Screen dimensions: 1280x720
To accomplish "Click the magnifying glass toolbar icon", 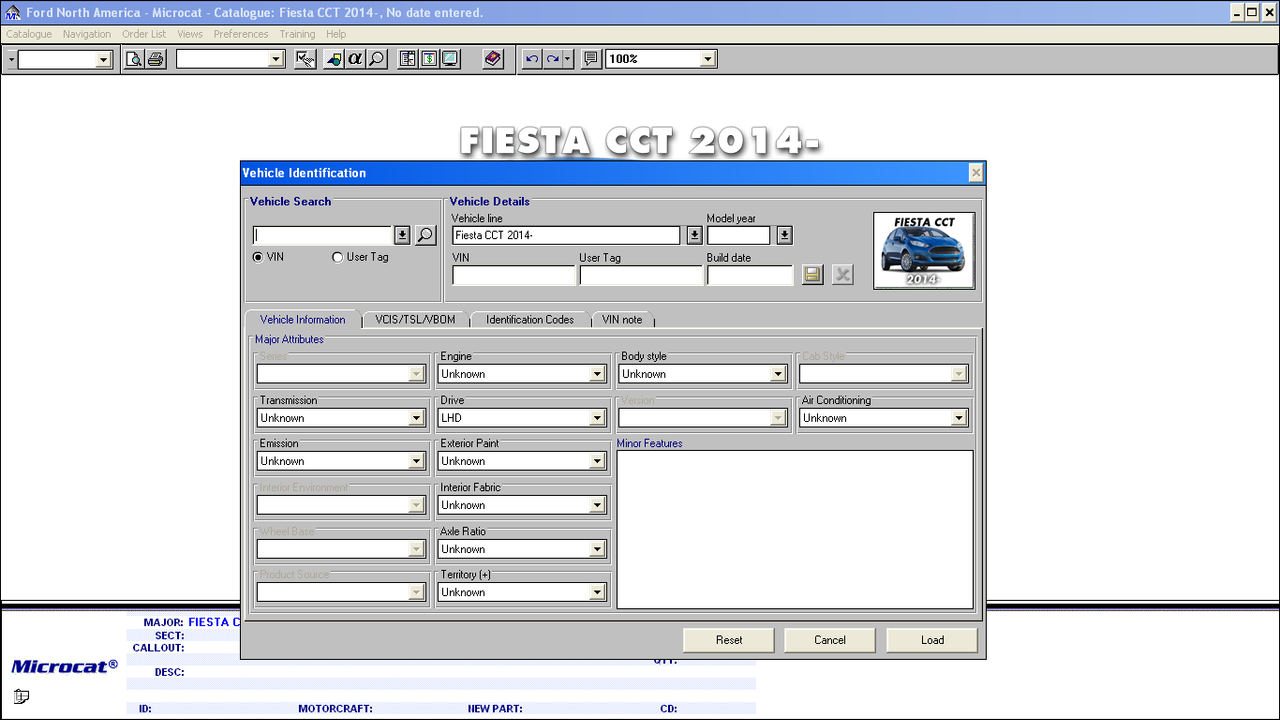I will (x=377, y=59).
